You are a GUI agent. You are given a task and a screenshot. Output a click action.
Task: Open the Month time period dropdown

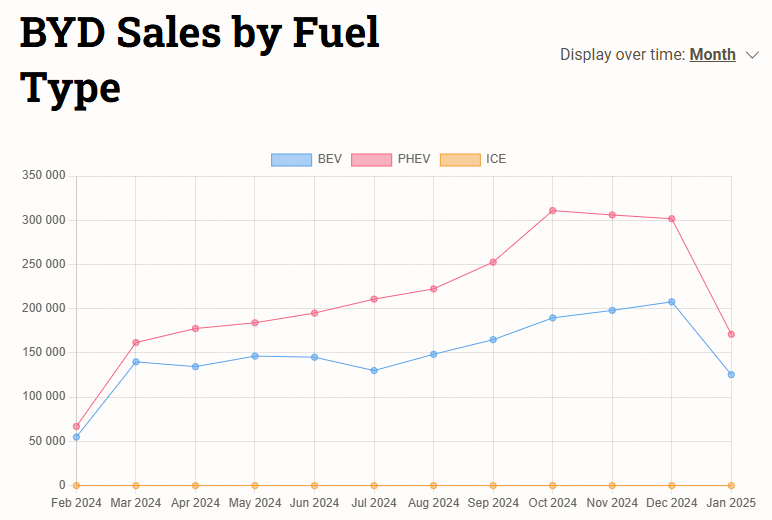pyautogui.click(x=712, y=55)
